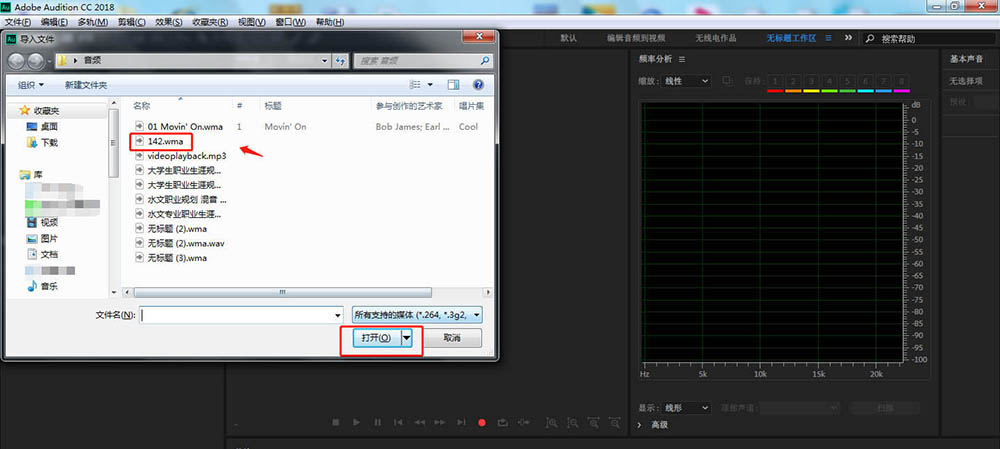The width and height of the screenshot is (1000, 449).
Task: Toggle hold frequency snapshot 5
Action: pyautogui.click(x=848, y=82)
